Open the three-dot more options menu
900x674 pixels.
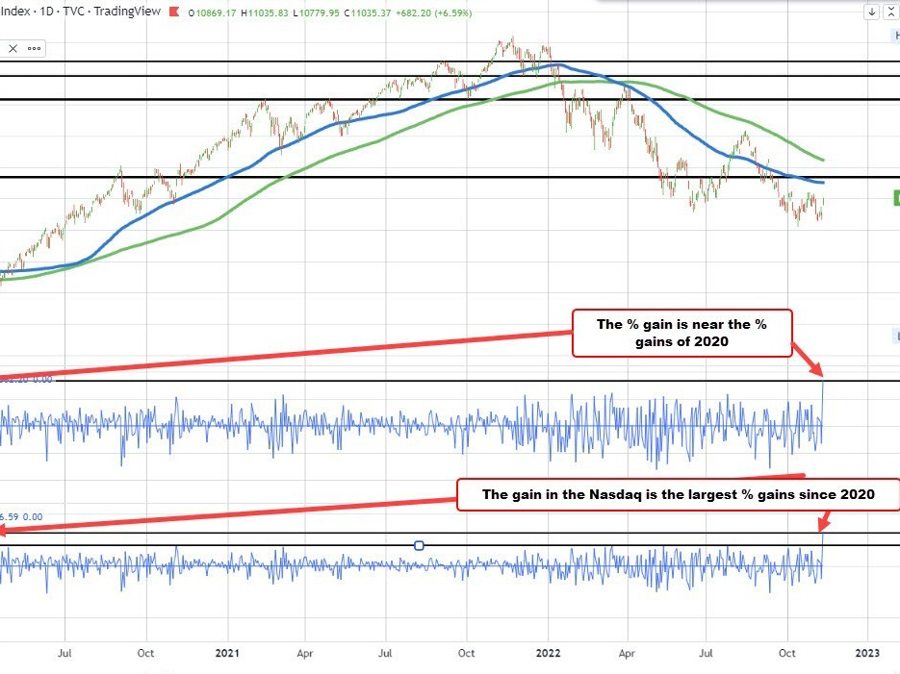pos(33,48)
